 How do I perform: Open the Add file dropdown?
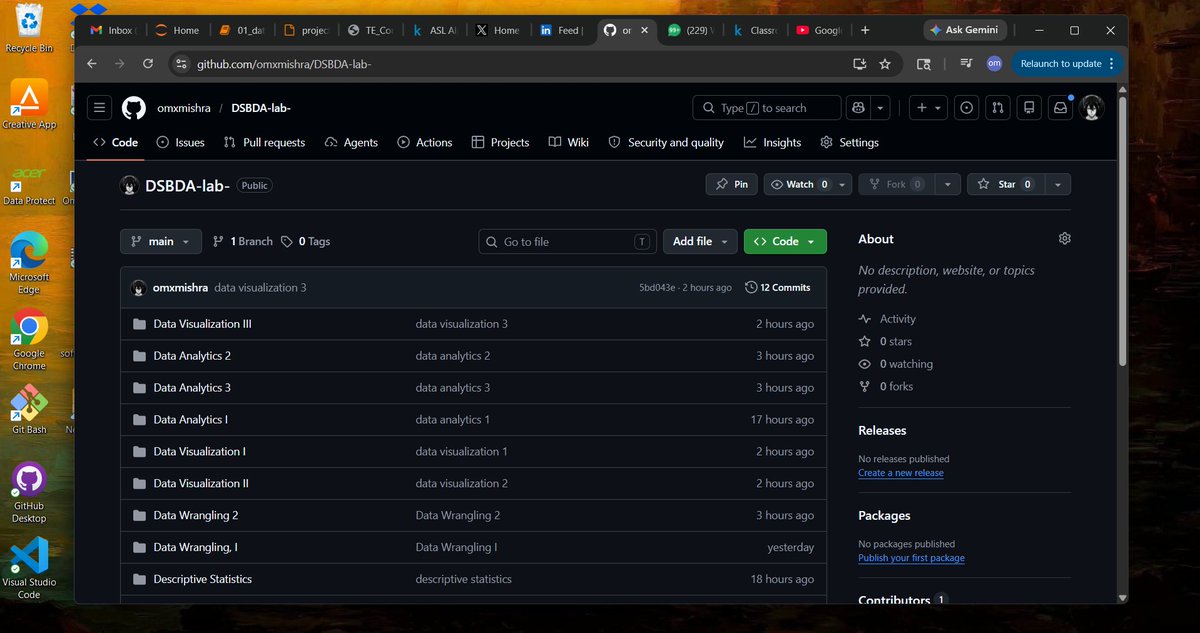coord(700,241)
